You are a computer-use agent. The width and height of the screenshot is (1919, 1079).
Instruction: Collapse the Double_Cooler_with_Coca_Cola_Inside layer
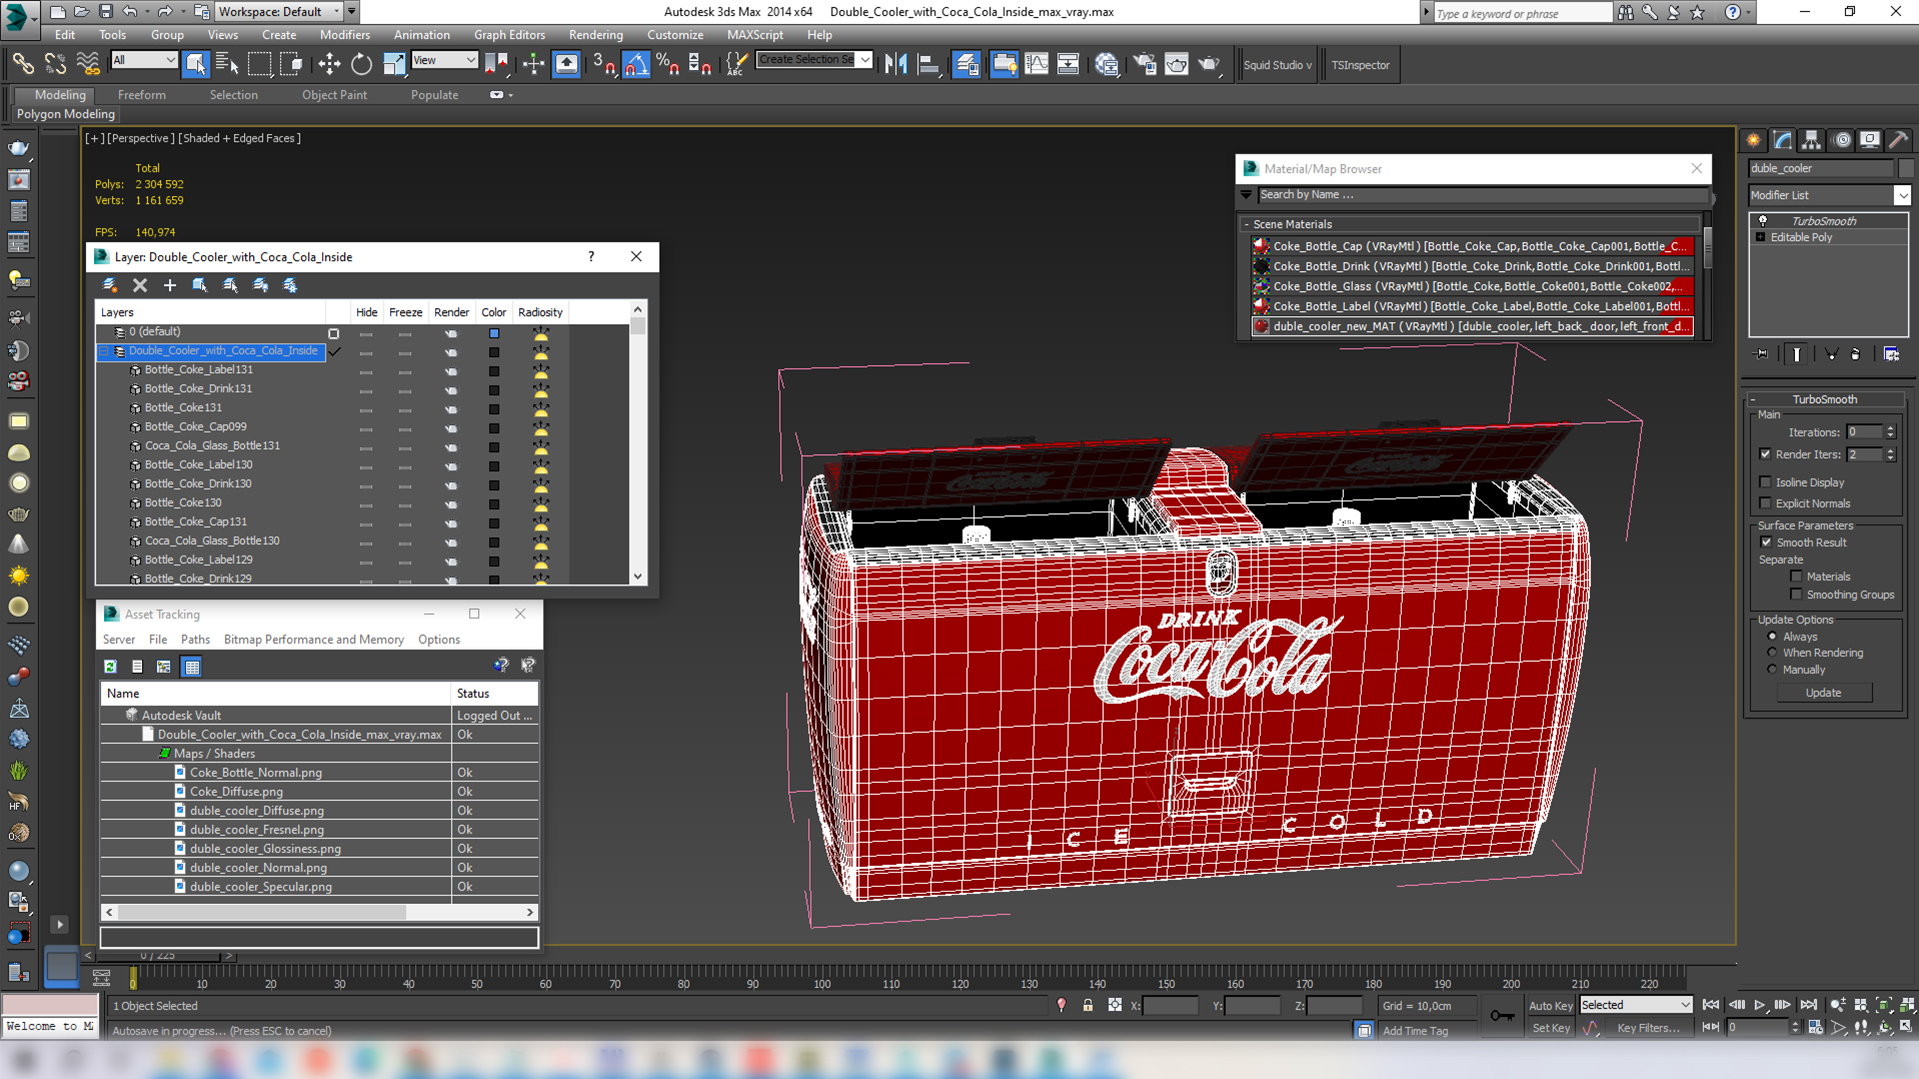pos(104,351)
